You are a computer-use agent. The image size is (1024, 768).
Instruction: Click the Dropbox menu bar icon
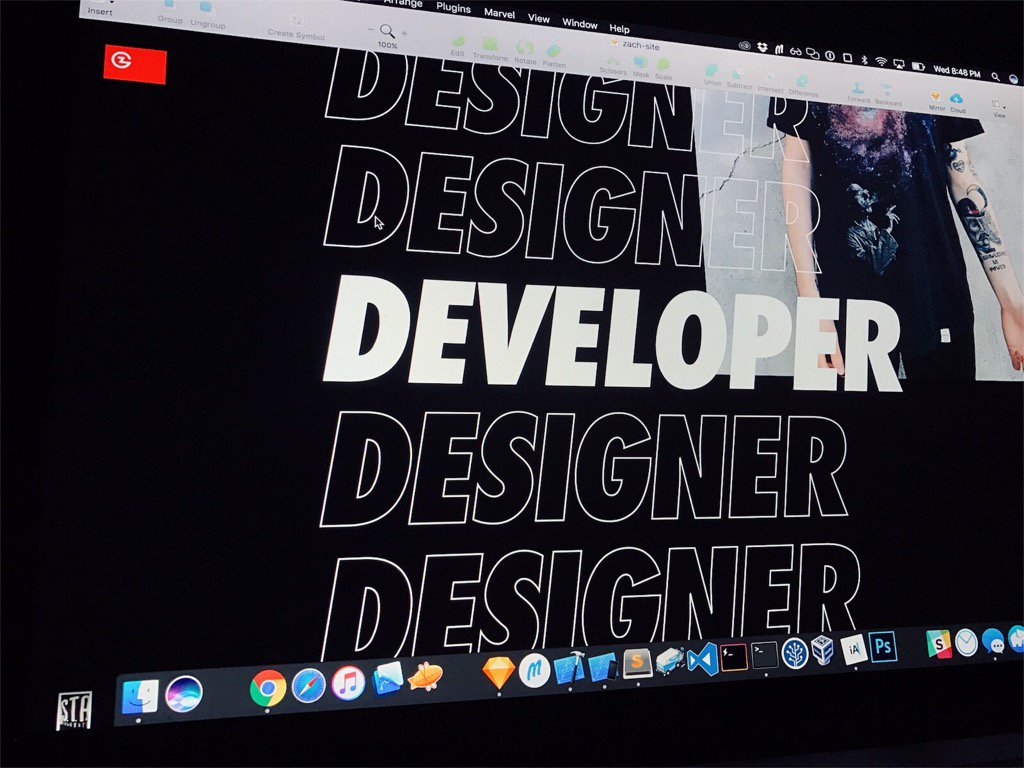point(762,47)
